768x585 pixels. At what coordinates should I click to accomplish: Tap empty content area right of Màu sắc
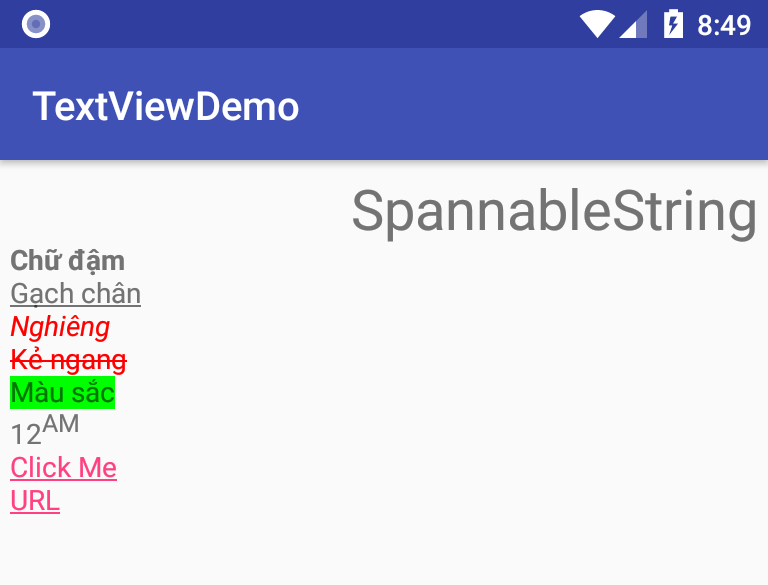point(441,392)
